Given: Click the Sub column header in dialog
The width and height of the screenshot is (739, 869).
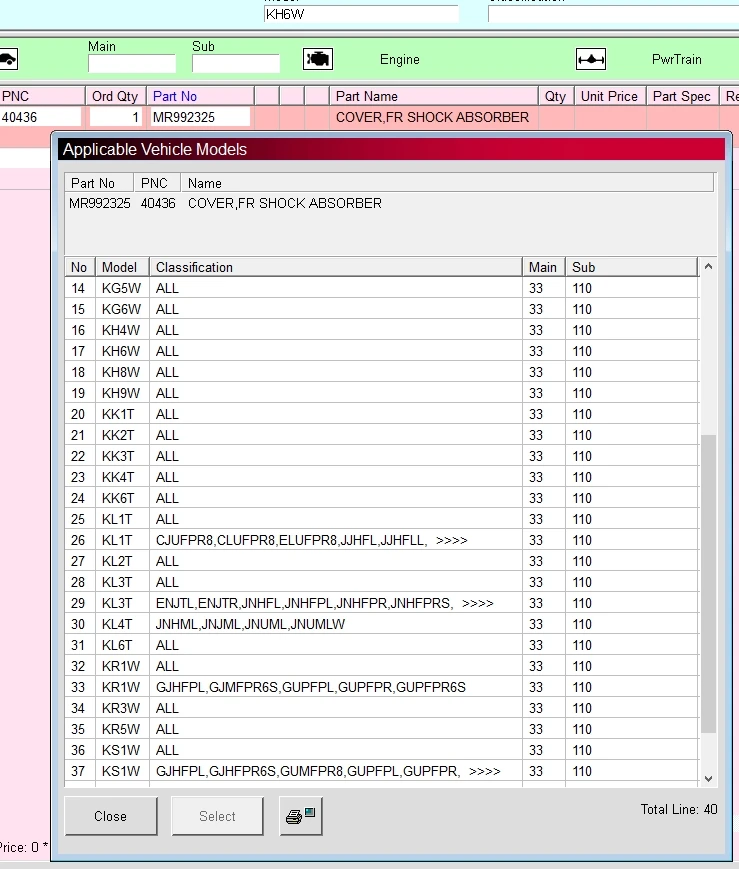Looking at the screenshot, I should click(x=631, y=267).
